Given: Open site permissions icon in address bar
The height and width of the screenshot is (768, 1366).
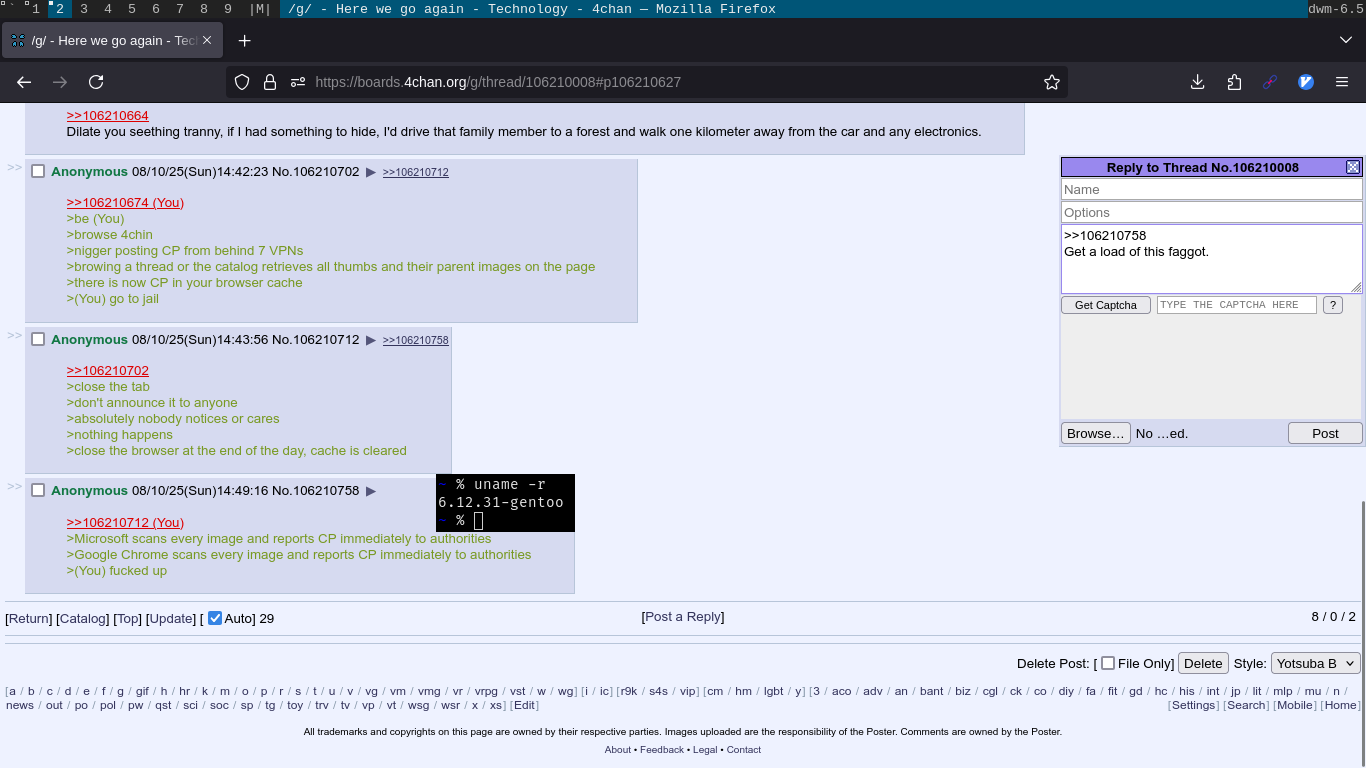Looking at the screenshot, I should (x=298, y=82).
